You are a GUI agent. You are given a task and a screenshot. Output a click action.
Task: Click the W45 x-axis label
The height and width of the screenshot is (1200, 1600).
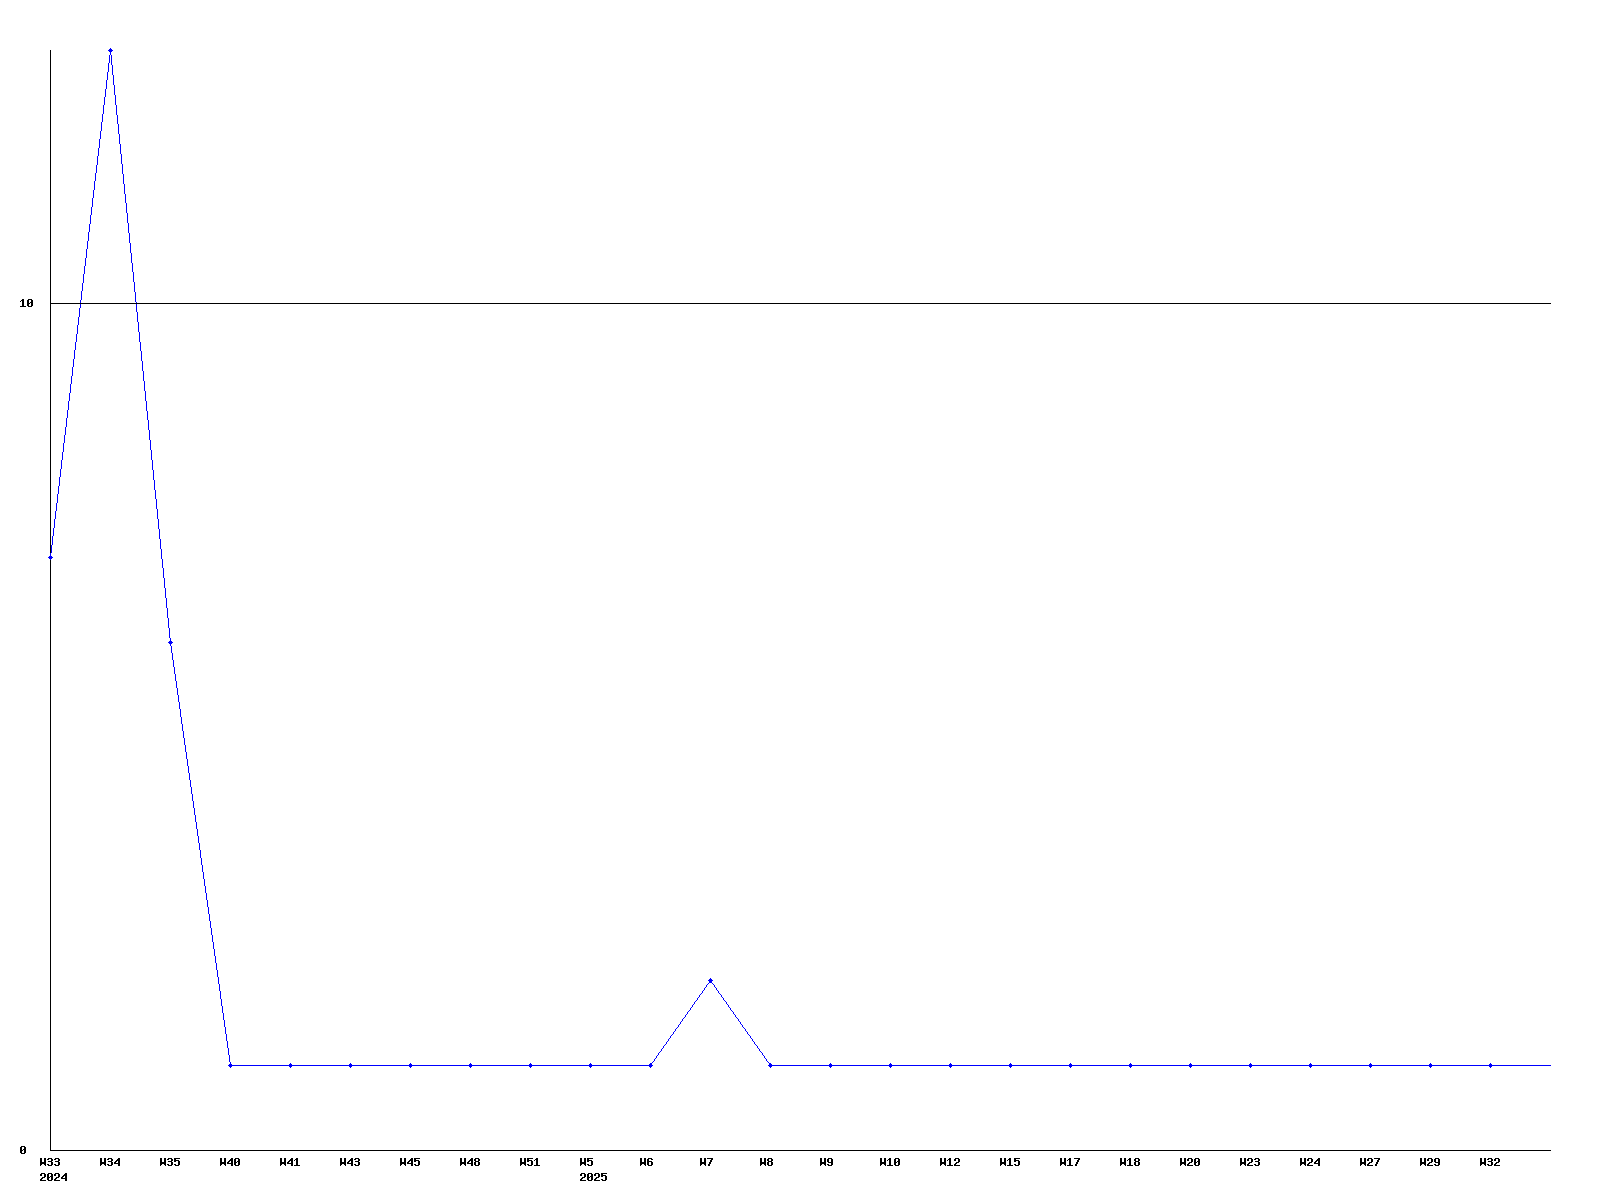pyautogui.click(x=410, y=1162)
